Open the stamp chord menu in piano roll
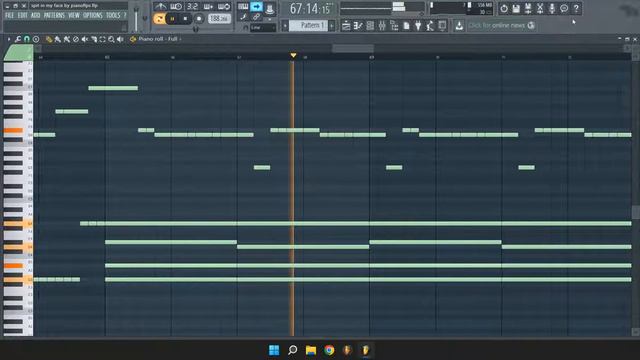This screenshot has height=360, width=640. (36, 39)
